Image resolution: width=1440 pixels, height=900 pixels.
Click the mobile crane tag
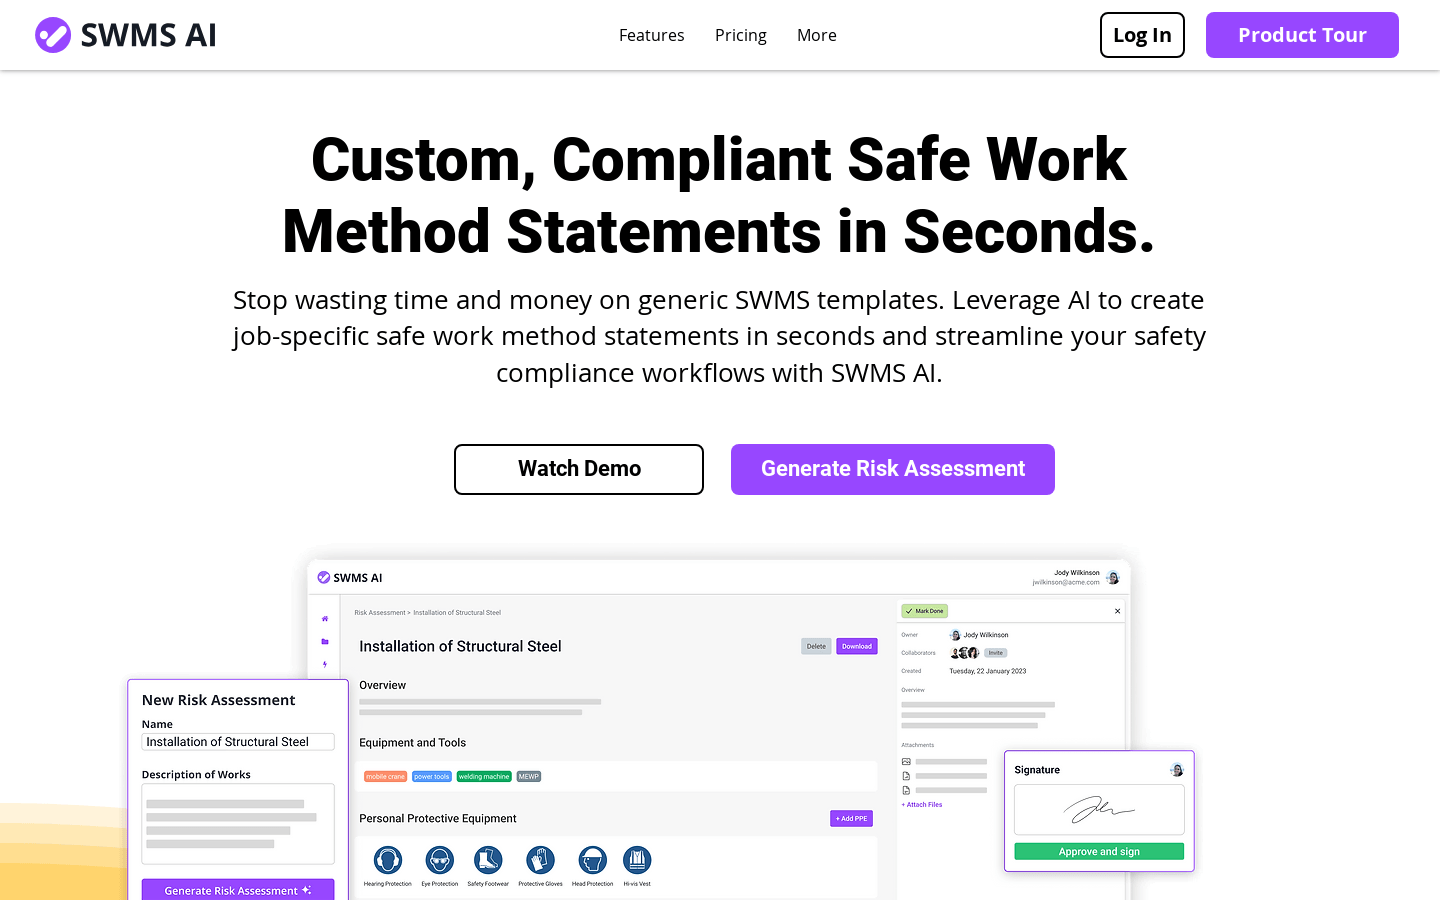pyautogui.click(x=385, y=776)
